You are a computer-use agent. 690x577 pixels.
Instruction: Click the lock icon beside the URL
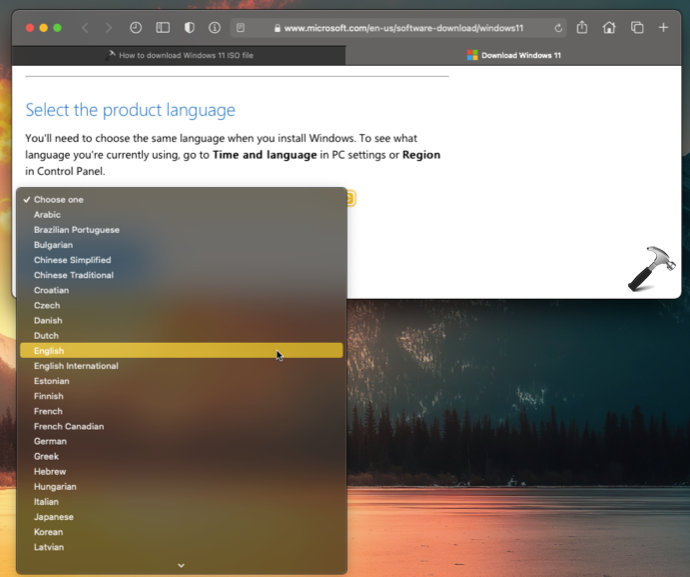tap(277, 28)
